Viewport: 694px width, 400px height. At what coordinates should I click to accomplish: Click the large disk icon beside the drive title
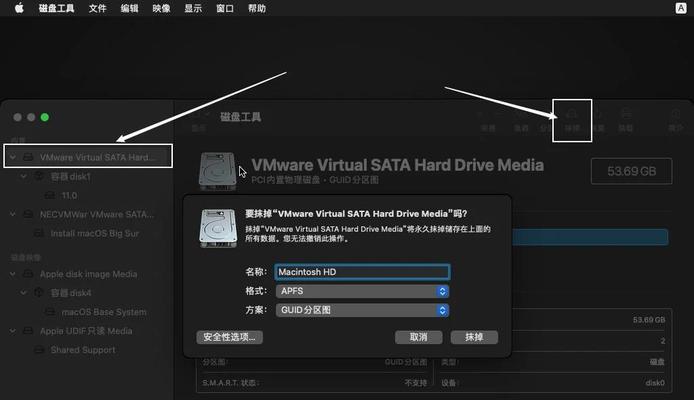coord(218,172)
